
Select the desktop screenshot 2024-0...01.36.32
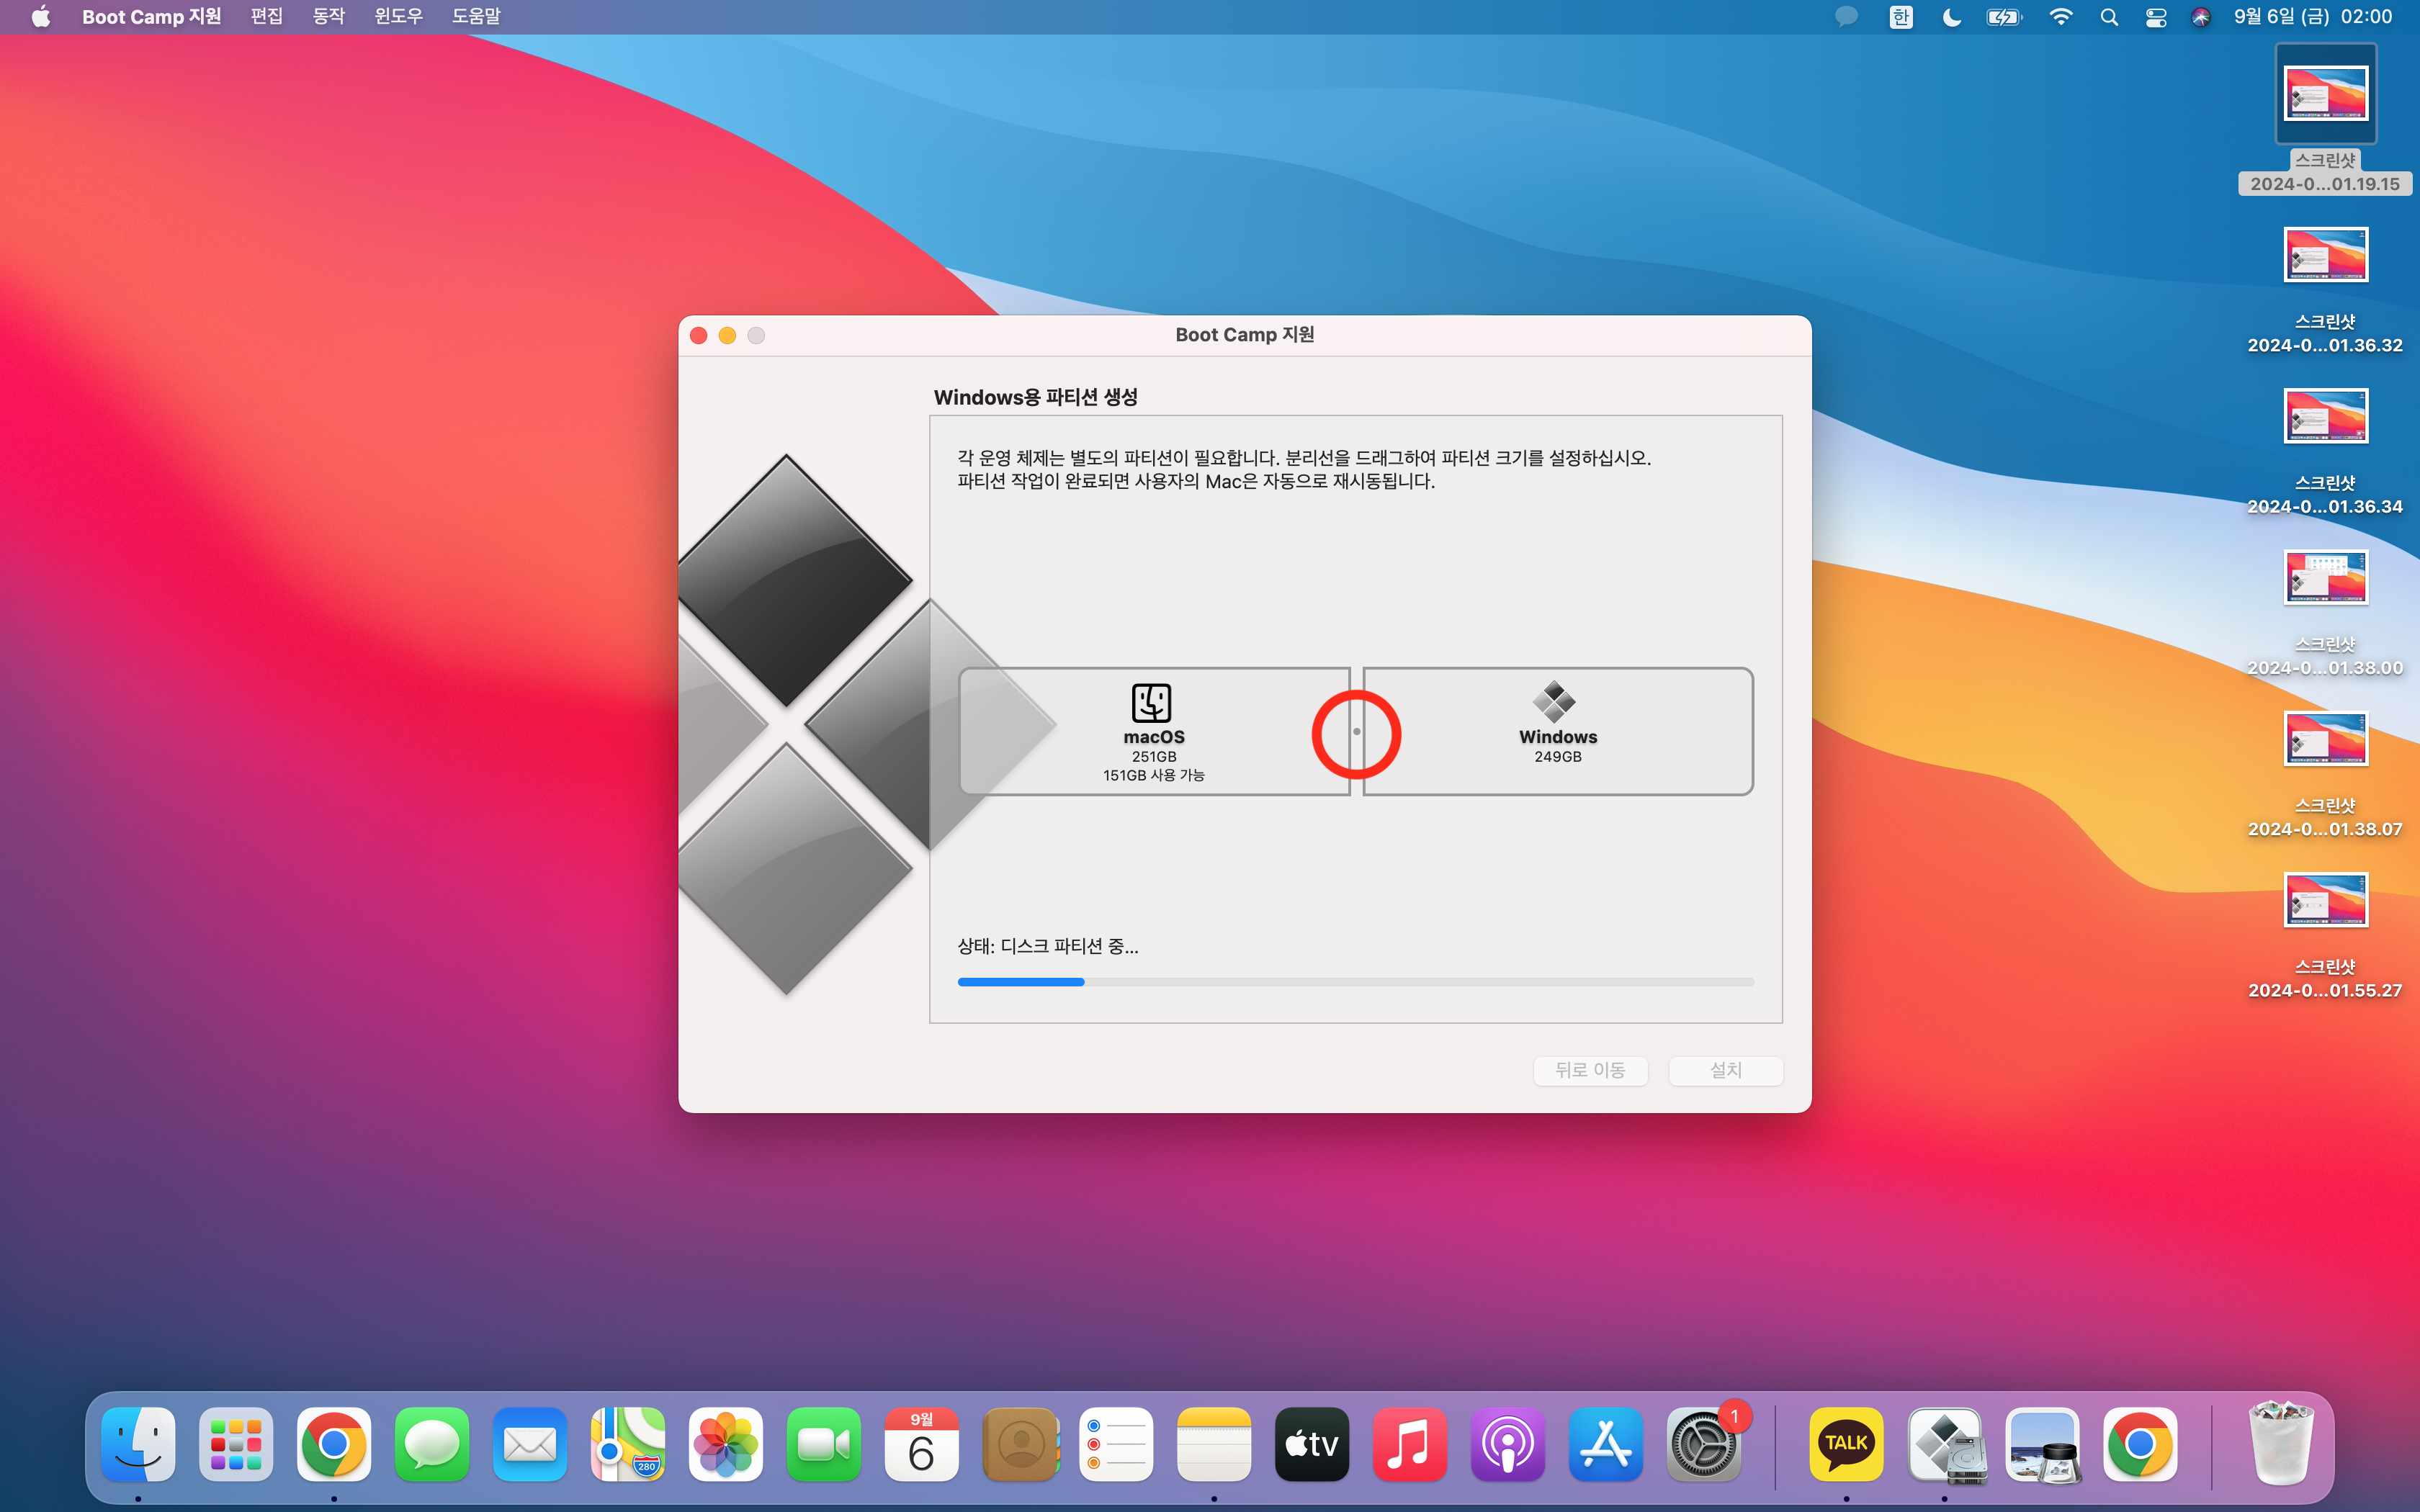[2325, 290]
